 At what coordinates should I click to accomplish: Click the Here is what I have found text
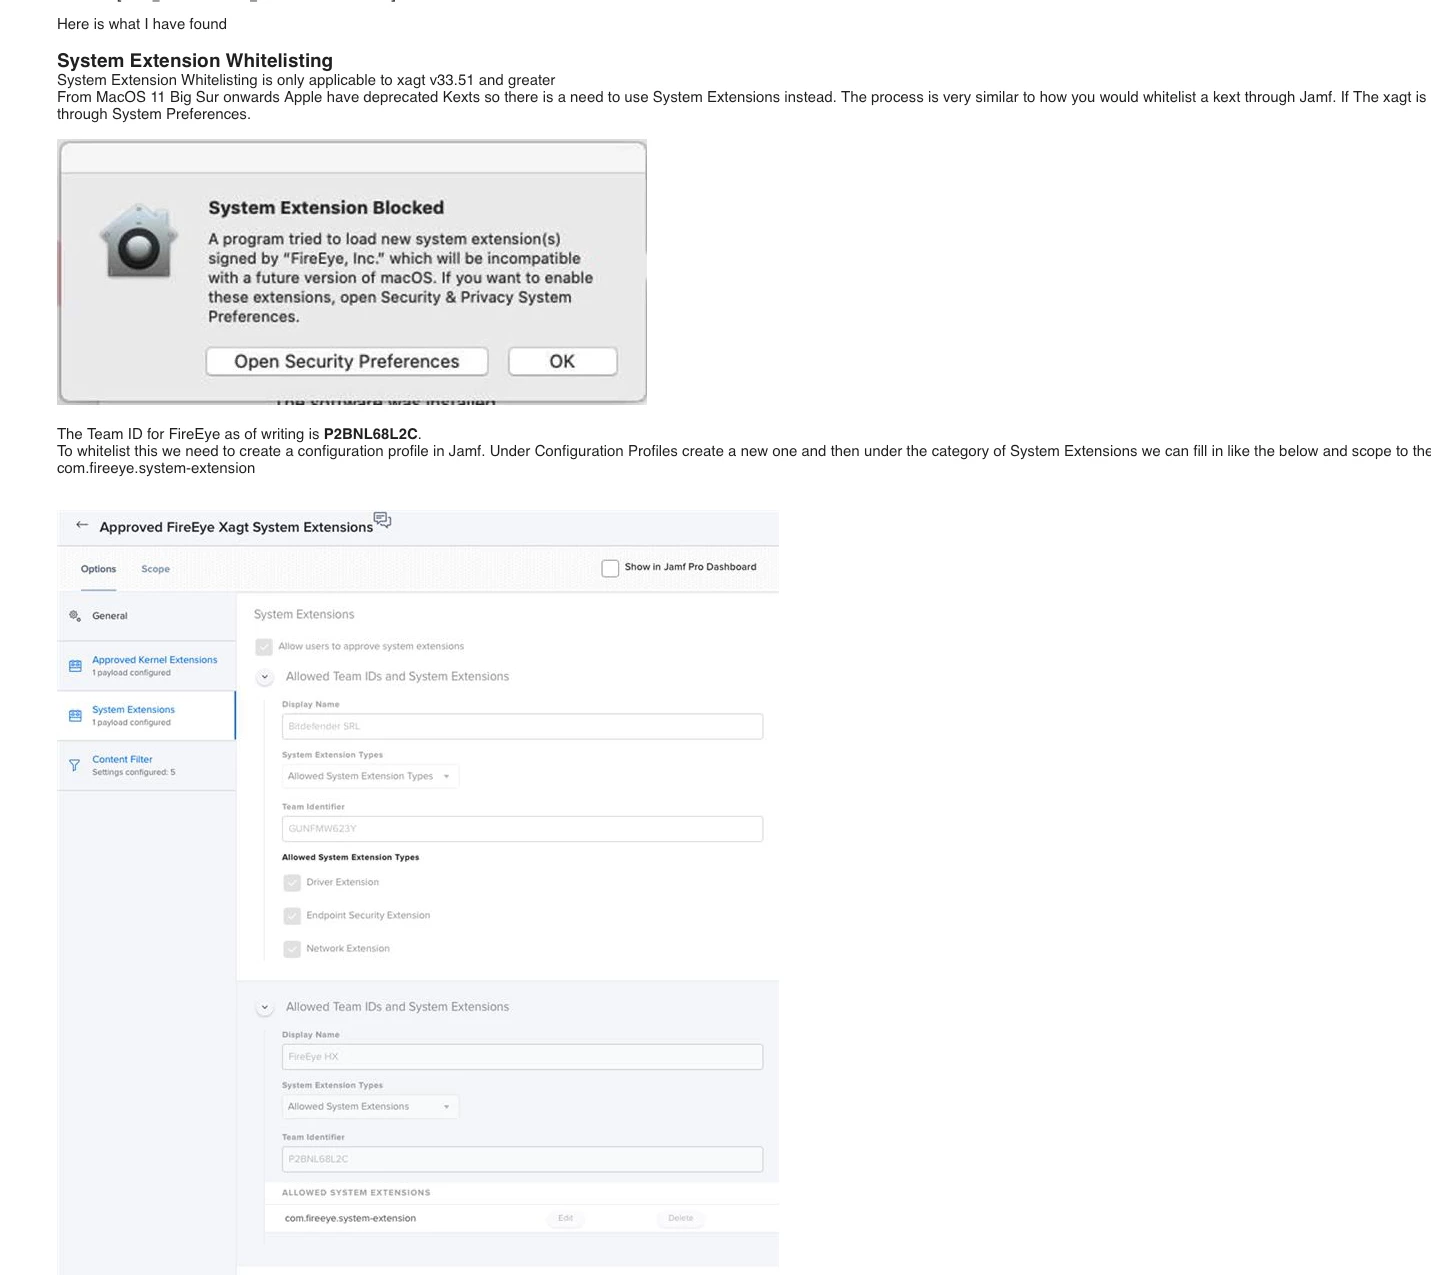click(142, 24)
